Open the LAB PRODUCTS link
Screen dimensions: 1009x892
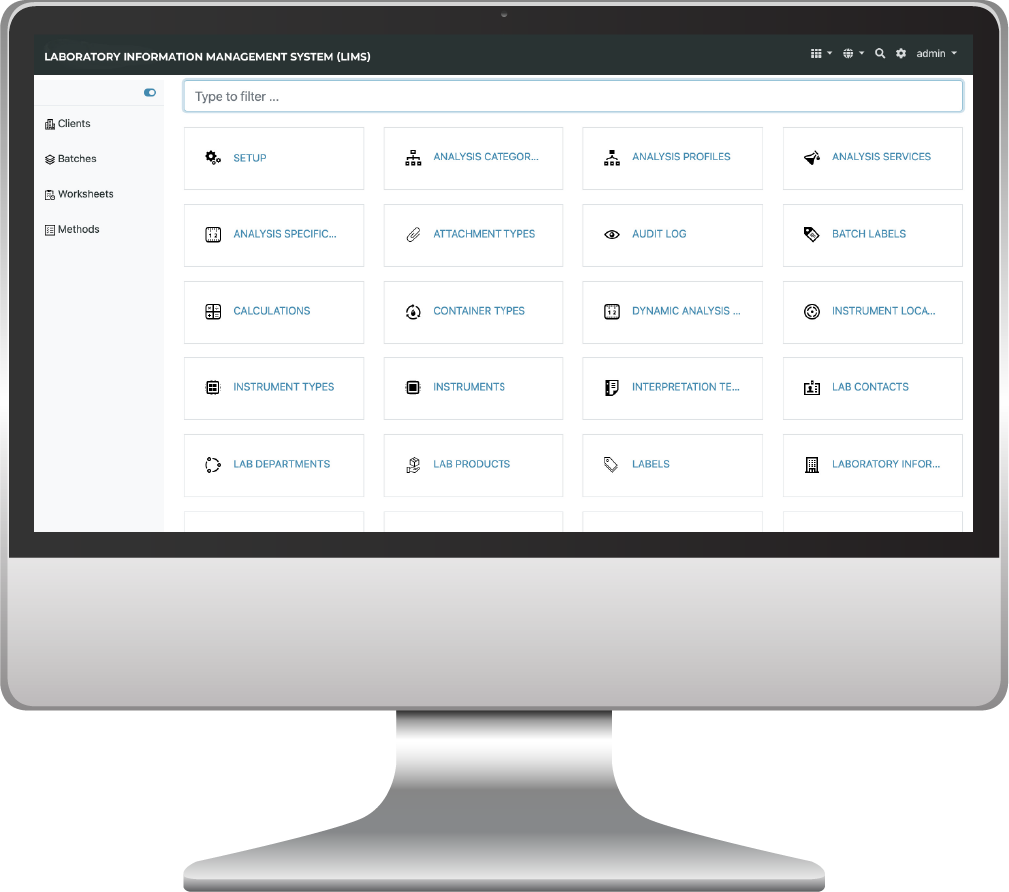(x=471, y=465)
